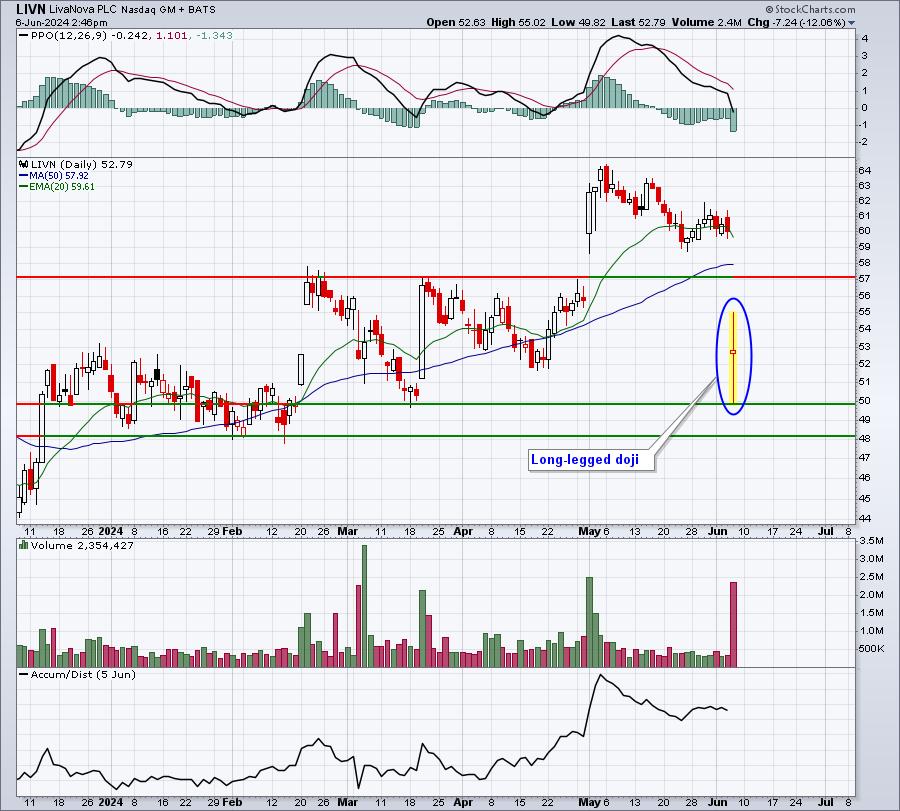Click the small red doji candle body

click(x=733, y=352)
